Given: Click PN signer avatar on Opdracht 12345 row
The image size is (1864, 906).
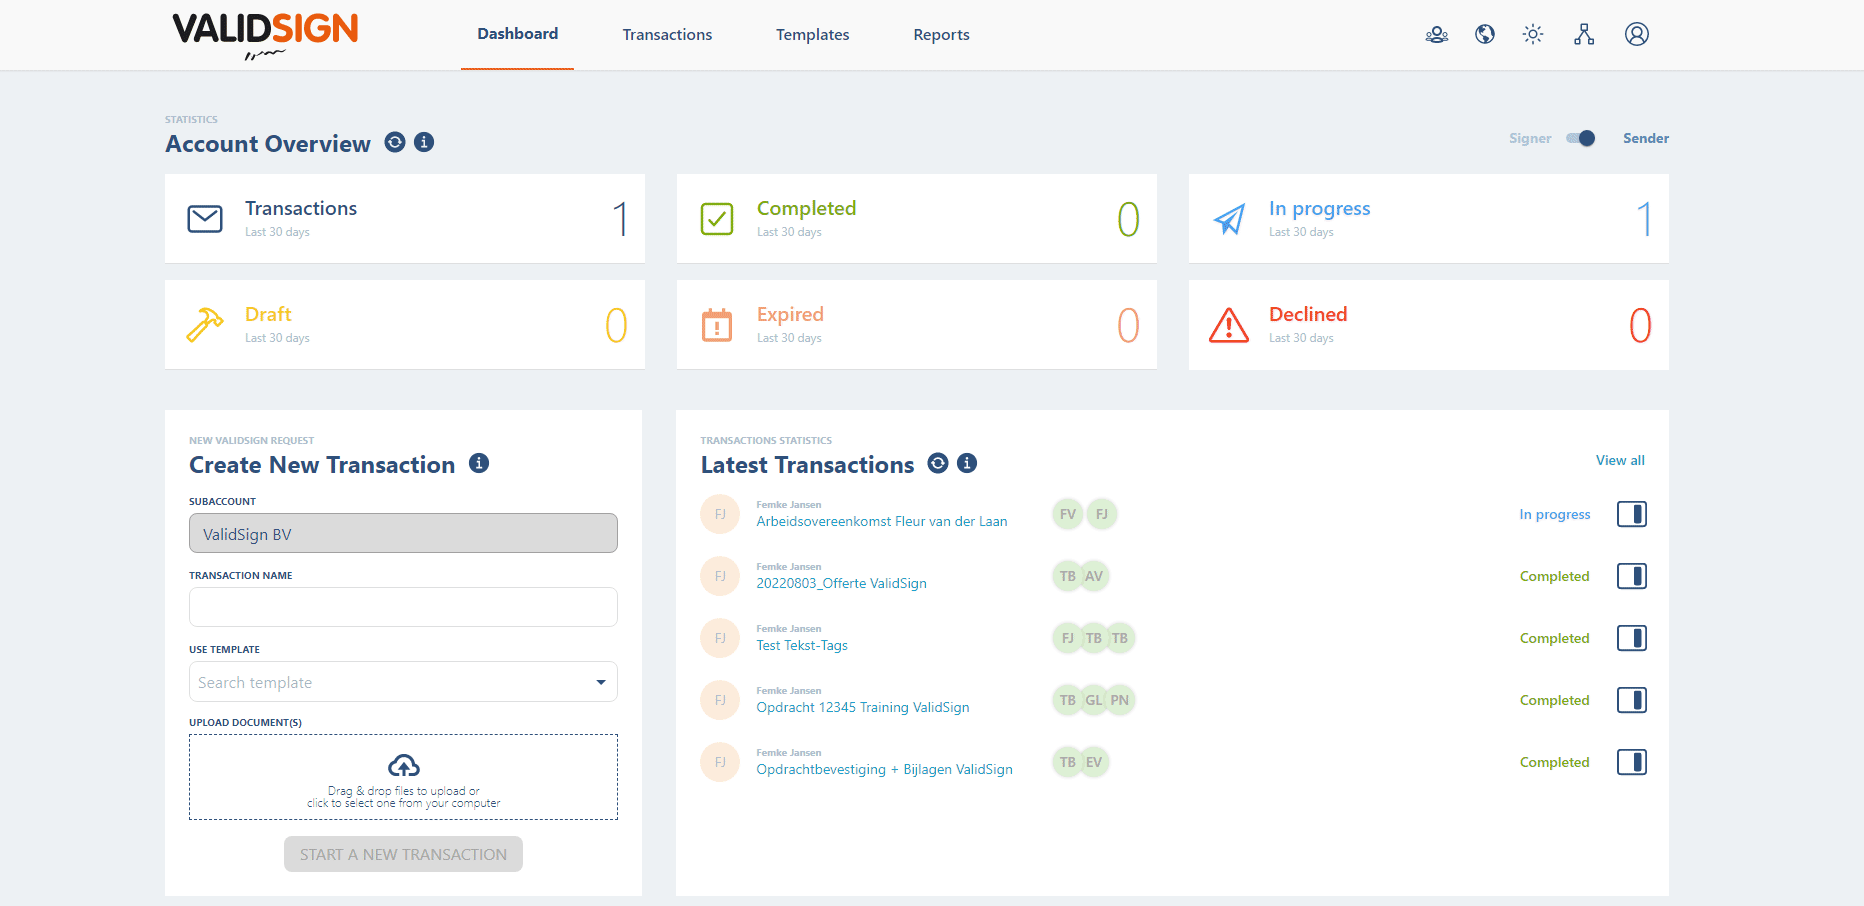Looking at the screenshot, I should [x=1120, y=700].
